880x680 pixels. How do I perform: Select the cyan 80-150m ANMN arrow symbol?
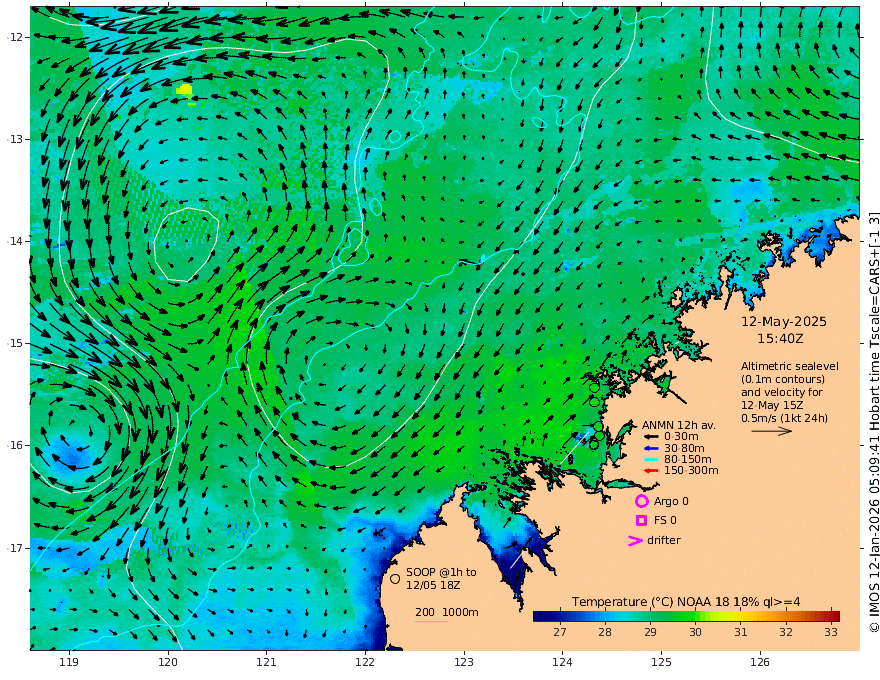click(650, 460)
